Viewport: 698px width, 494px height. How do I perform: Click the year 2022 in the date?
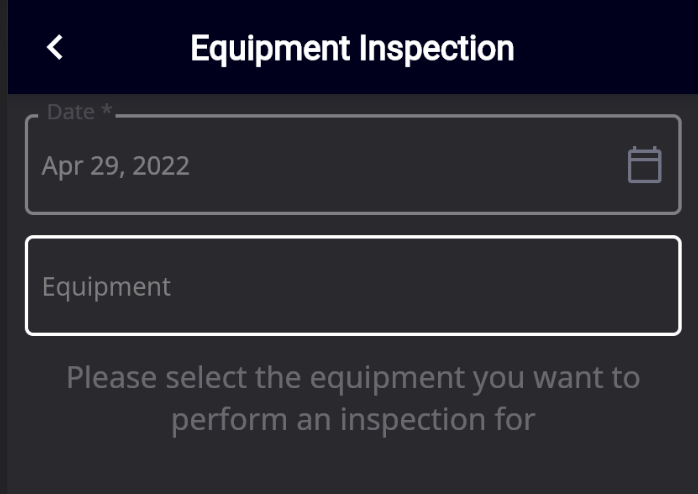161,166
